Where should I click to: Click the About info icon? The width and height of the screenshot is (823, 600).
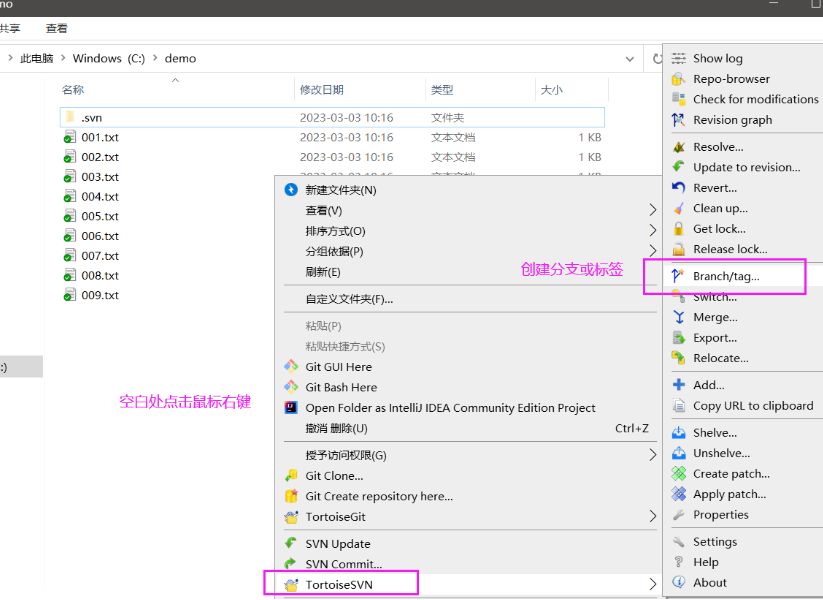coord(679,583)
